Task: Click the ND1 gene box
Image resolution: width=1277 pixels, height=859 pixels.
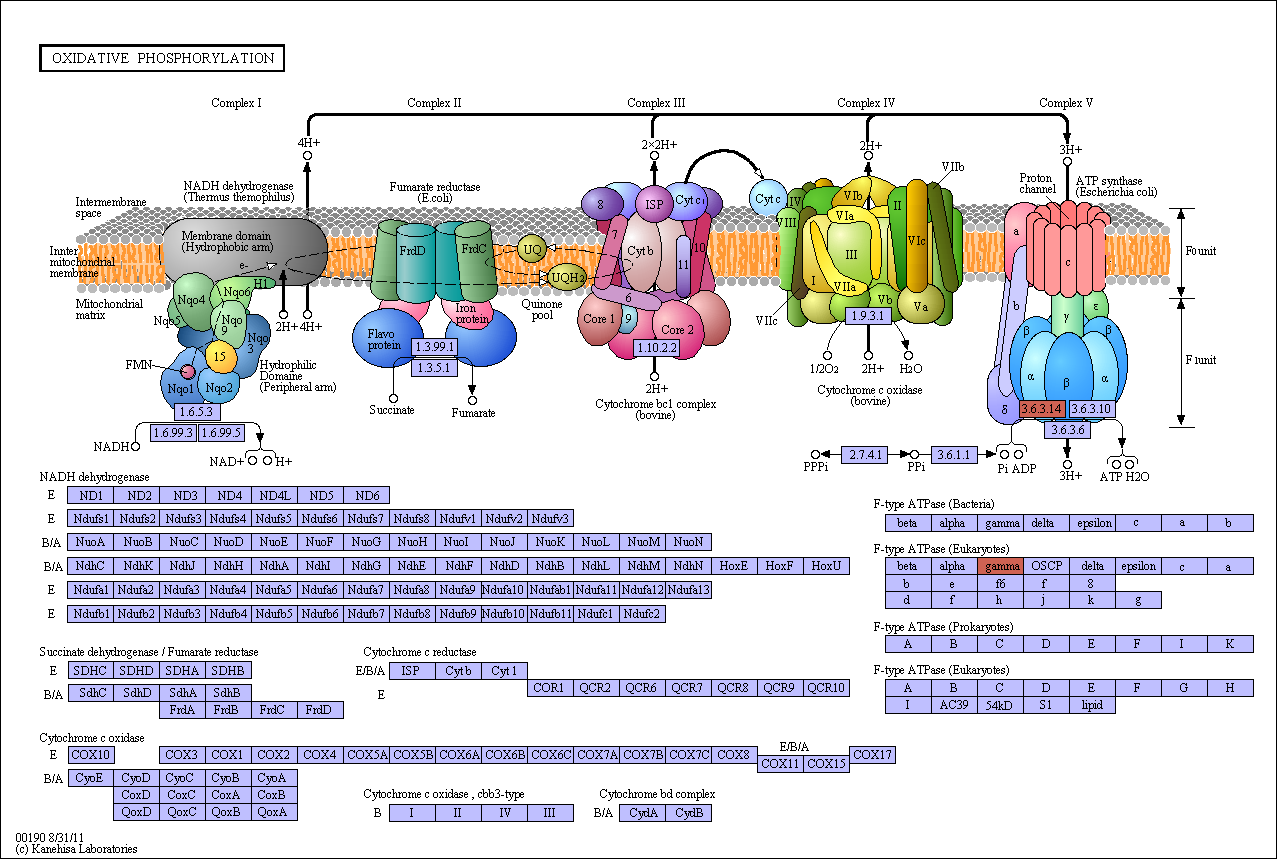Action: point(91,495)
